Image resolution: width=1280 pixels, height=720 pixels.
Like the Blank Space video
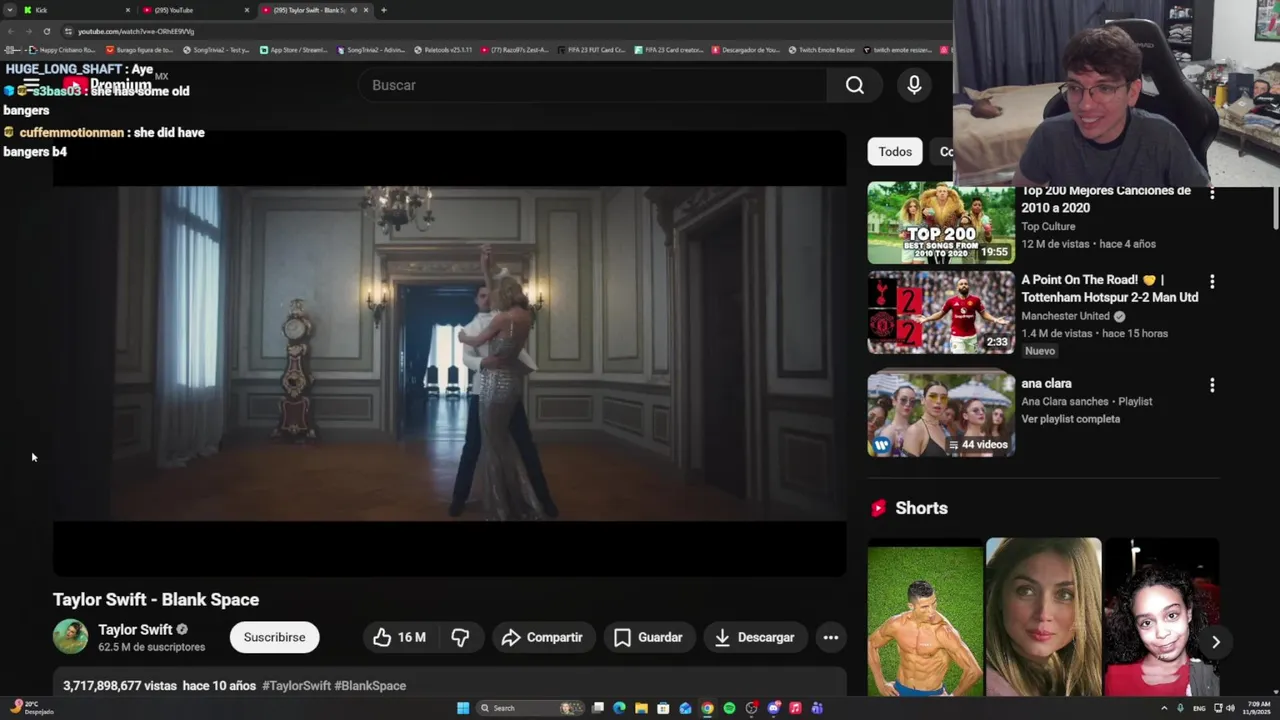point(399,637)
